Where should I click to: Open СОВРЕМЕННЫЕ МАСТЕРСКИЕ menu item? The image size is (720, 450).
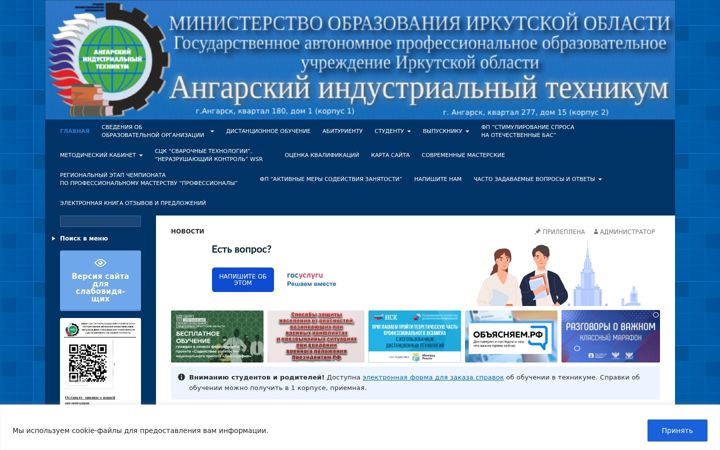(463, 155)
